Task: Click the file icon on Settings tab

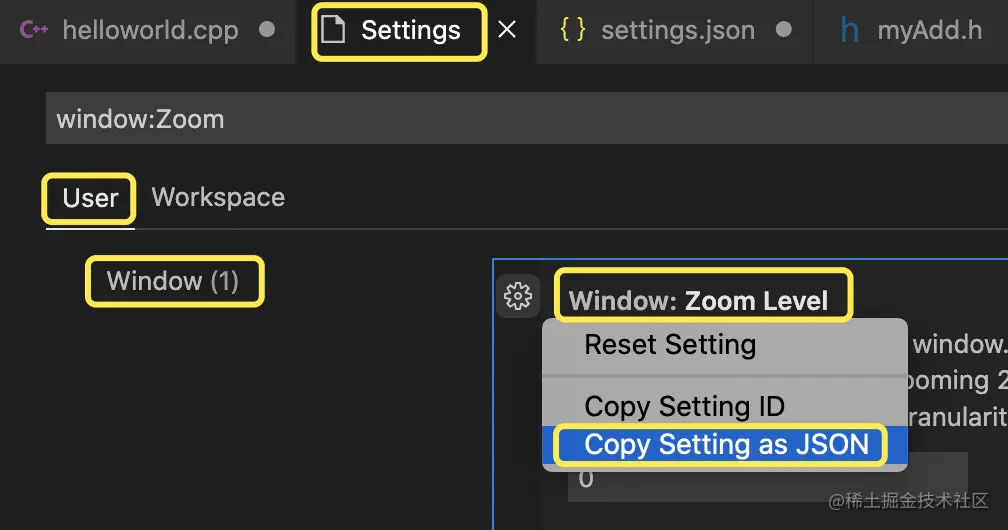Action: tap(335, 31)
